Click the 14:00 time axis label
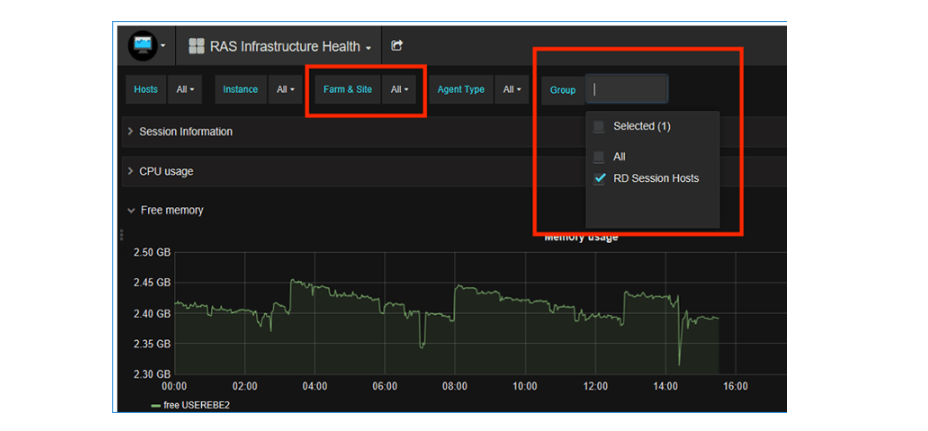Image resolution: width=928 pixels, height=431 pixels. [x=665, y=387]
